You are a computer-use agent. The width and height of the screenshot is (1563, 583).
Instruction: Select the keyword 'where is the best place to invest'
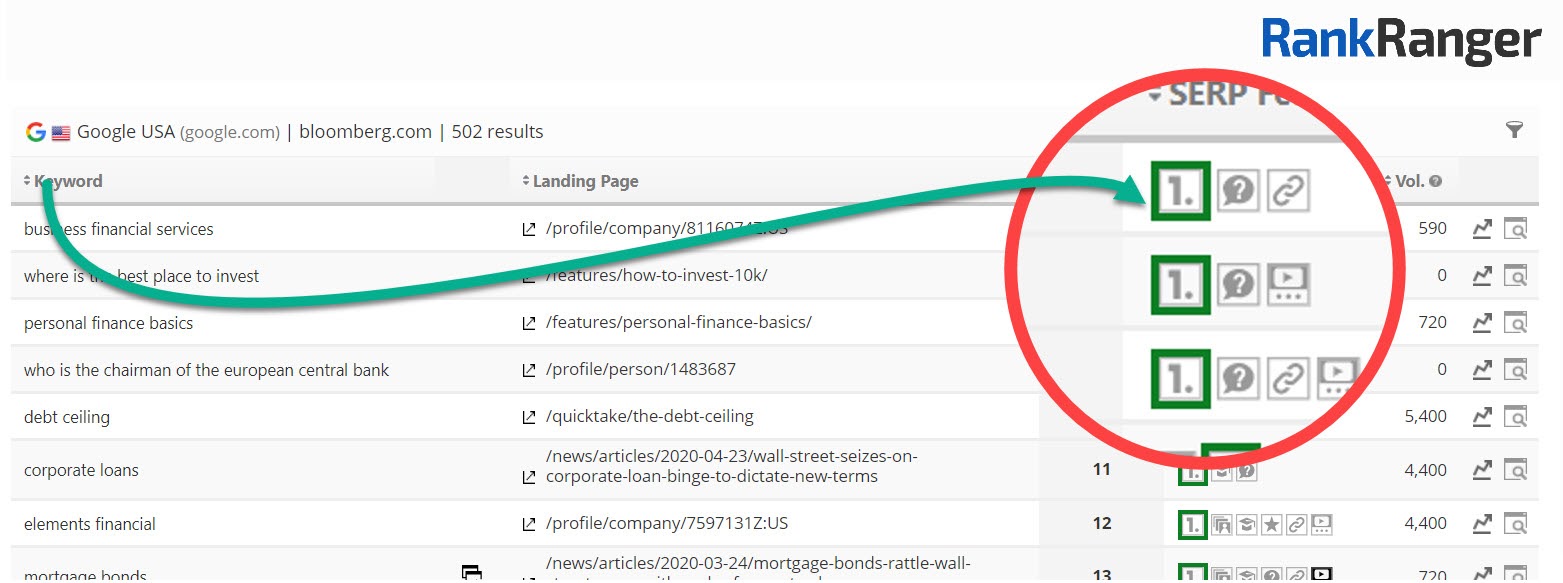(141, 276)
